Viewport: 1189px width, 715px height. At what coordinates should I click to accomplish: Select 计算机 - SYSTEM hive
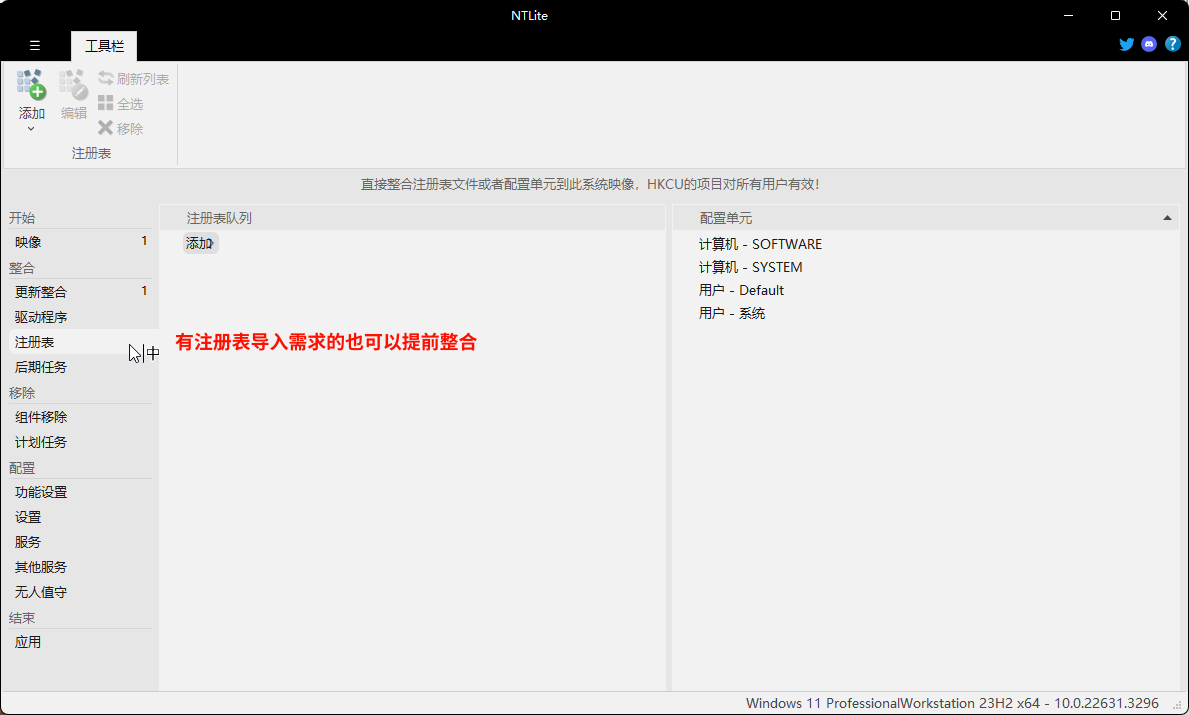tap(750, 267)
